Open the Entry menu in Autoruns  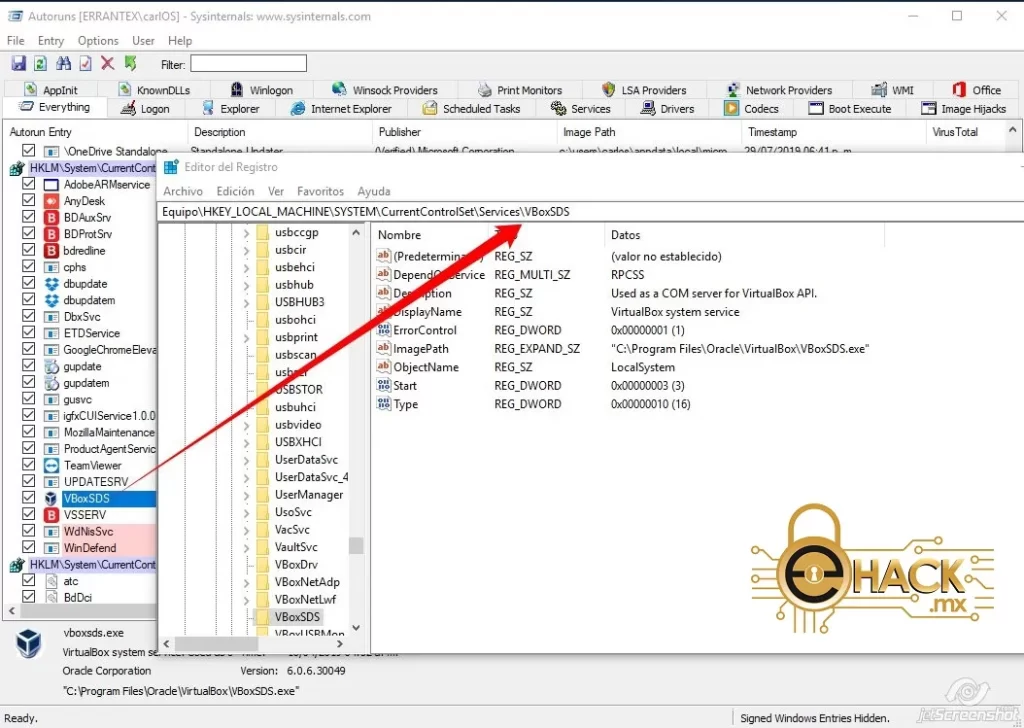51,40
